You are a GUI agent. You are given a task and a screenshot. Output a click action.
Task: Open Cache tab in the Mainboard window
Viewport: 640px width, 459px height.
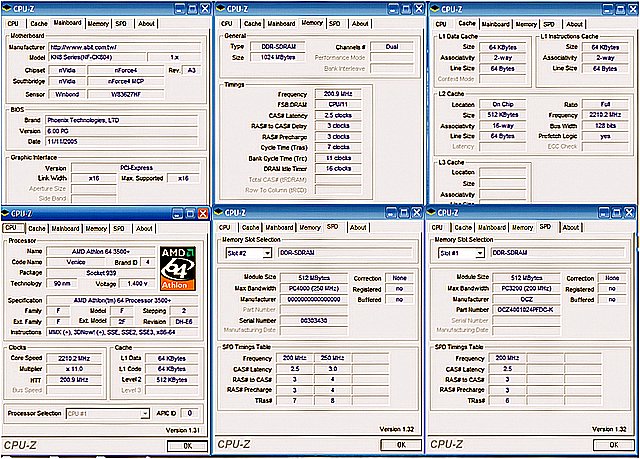pos(39,24)
